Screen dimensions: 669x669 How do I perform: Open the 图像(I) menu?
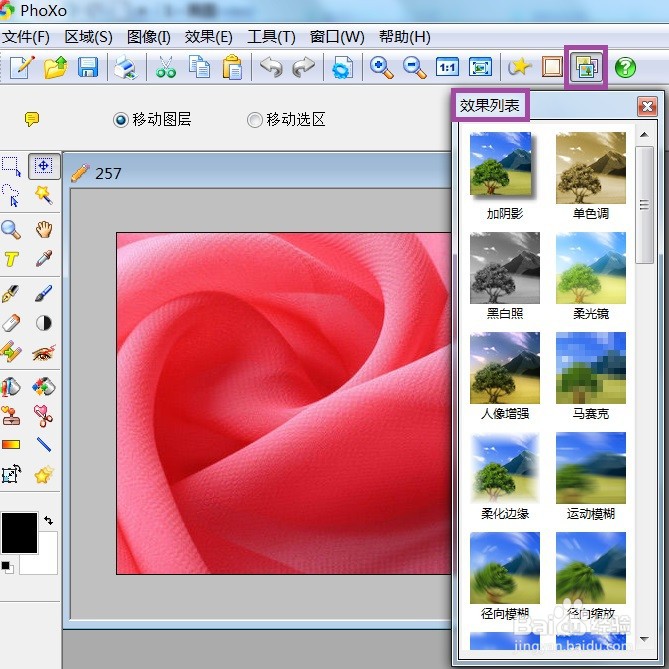148,37
